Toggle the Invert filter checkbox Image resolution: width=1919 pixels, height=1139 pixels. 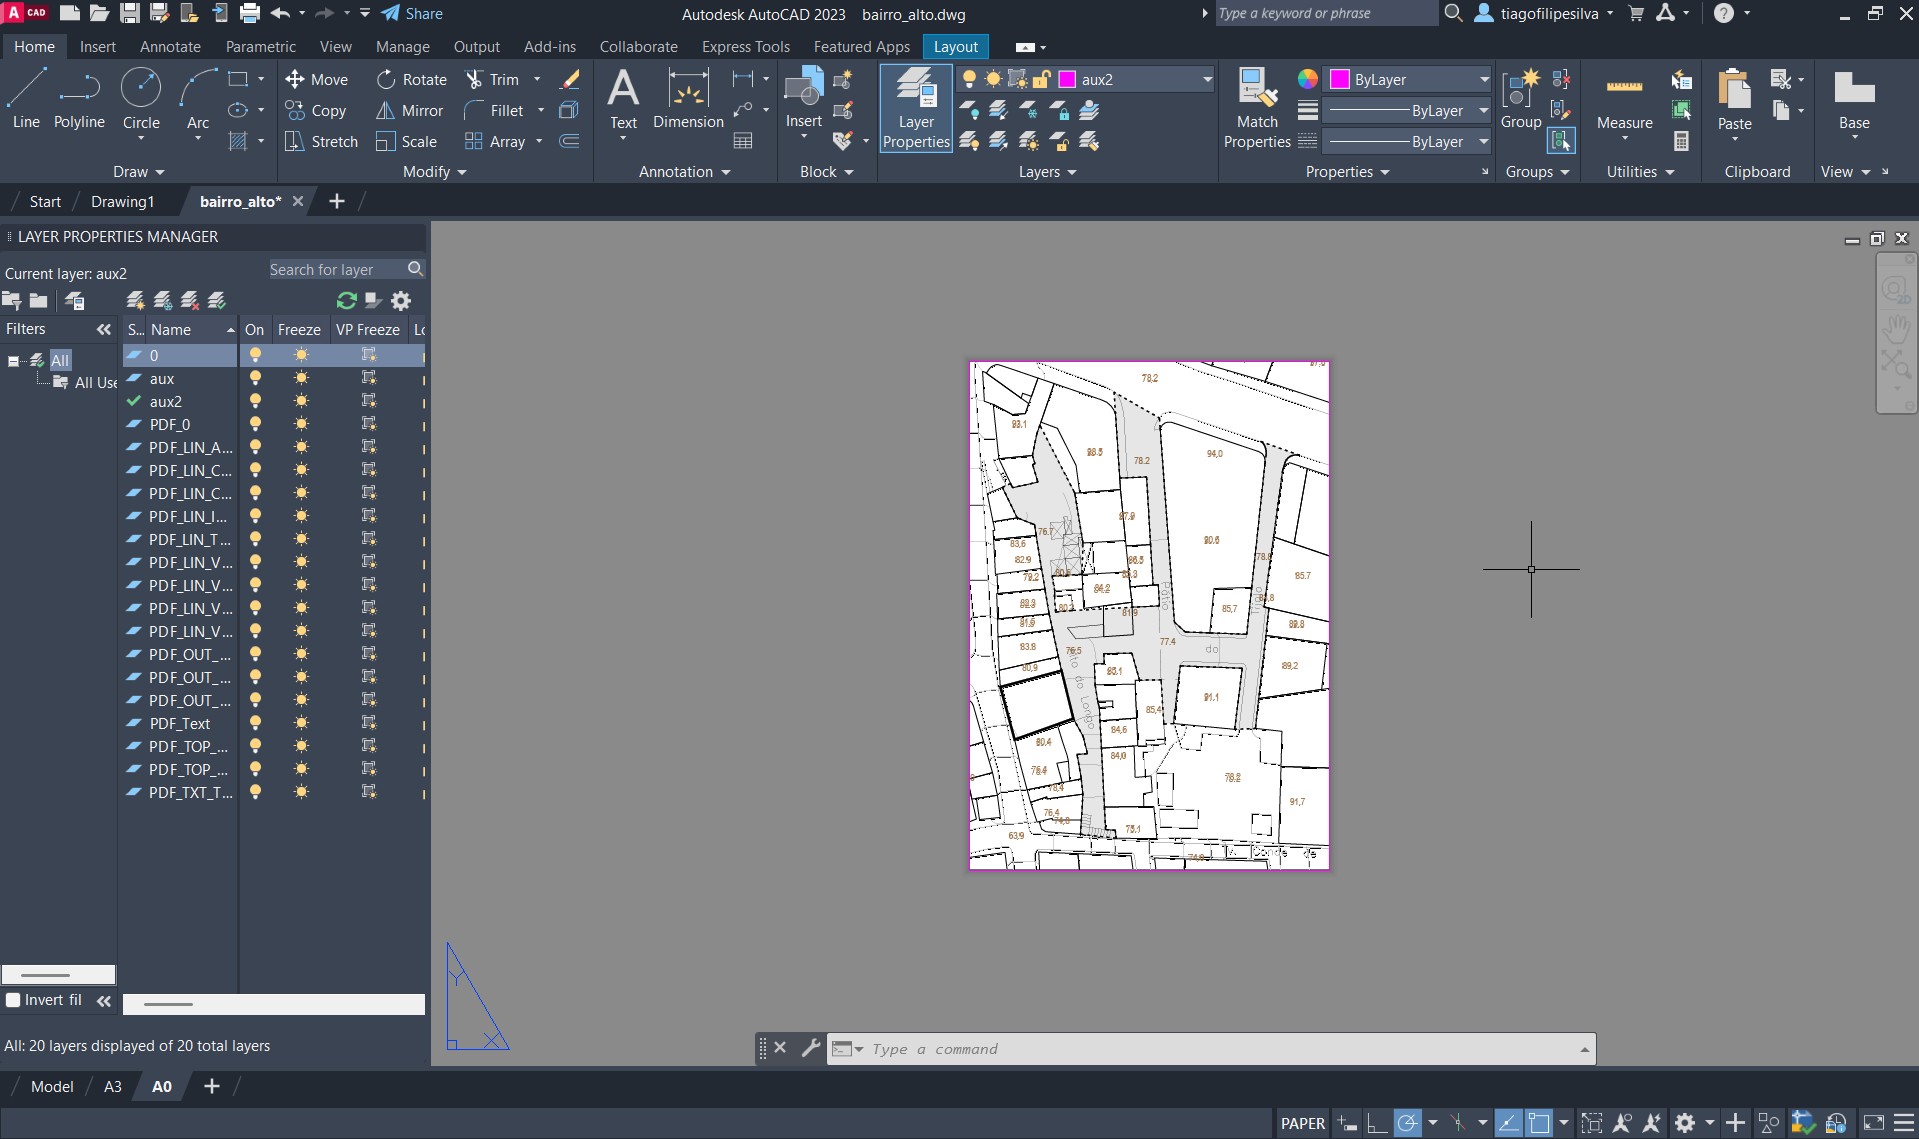click(14, 1000)
